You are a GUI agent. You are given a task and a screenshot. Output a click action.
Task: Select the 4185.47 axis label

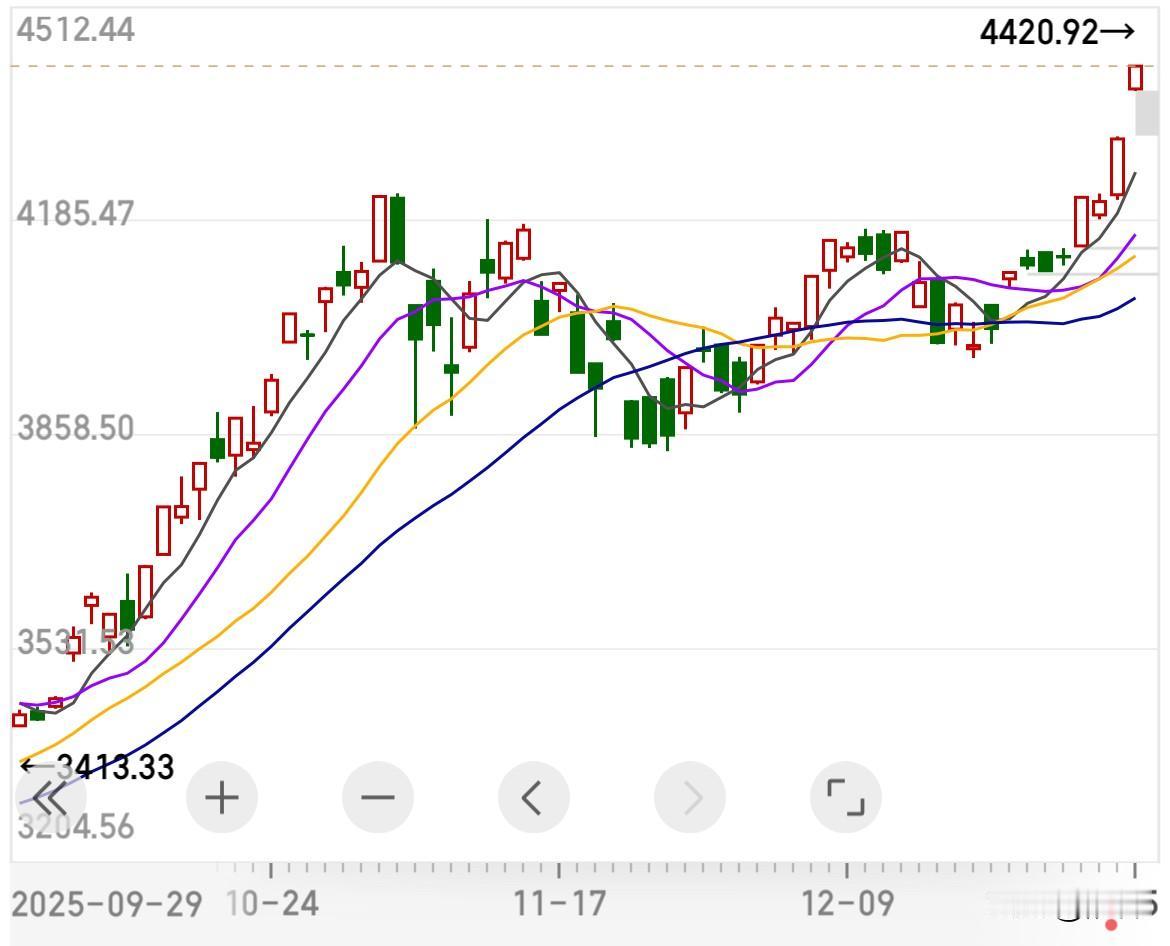tap(75, 214)
